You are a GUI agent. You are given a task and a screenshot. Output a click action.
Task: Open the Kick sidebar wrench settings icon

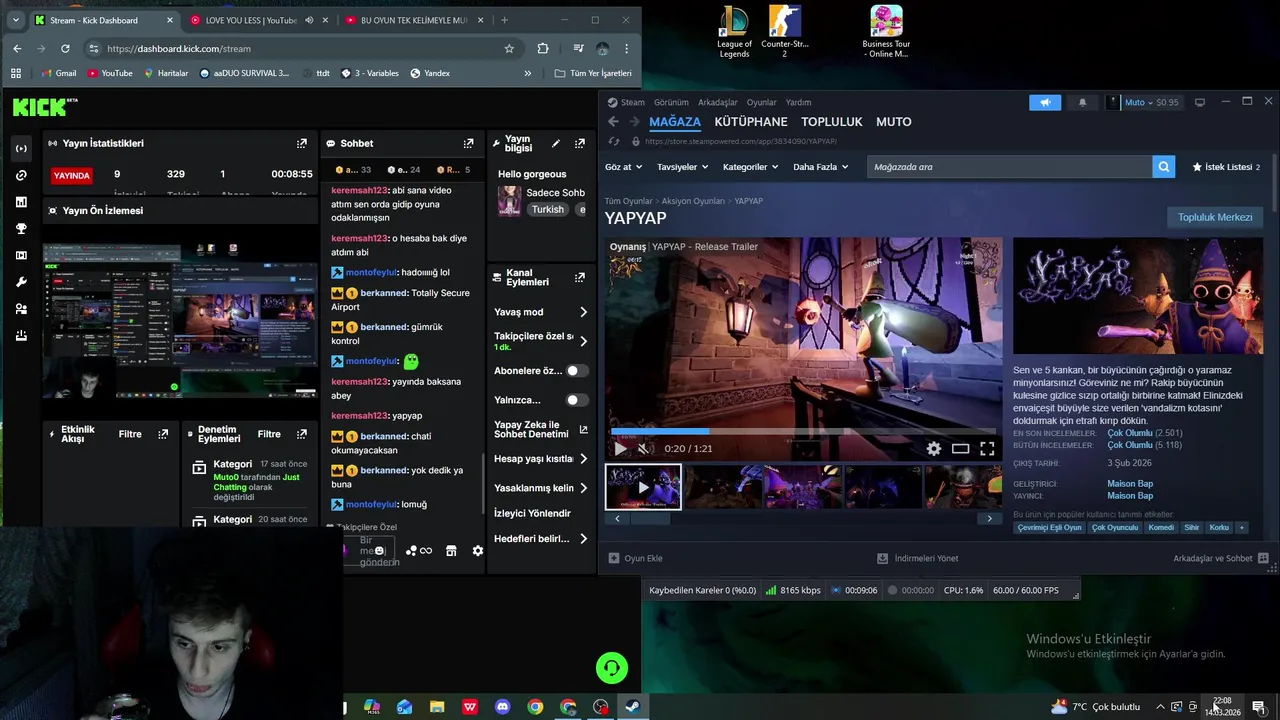pos(21,282)
